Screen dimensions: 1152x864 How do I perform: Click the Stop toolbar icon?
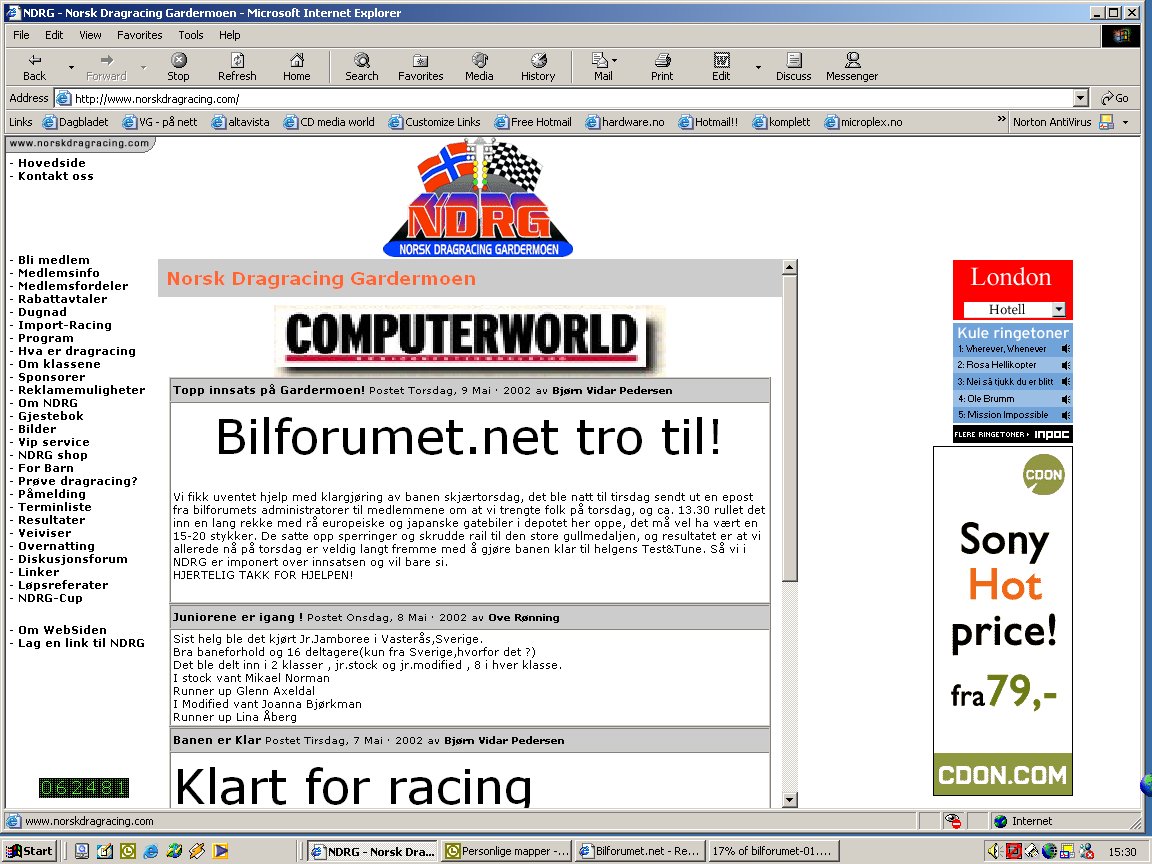point(178,67)
